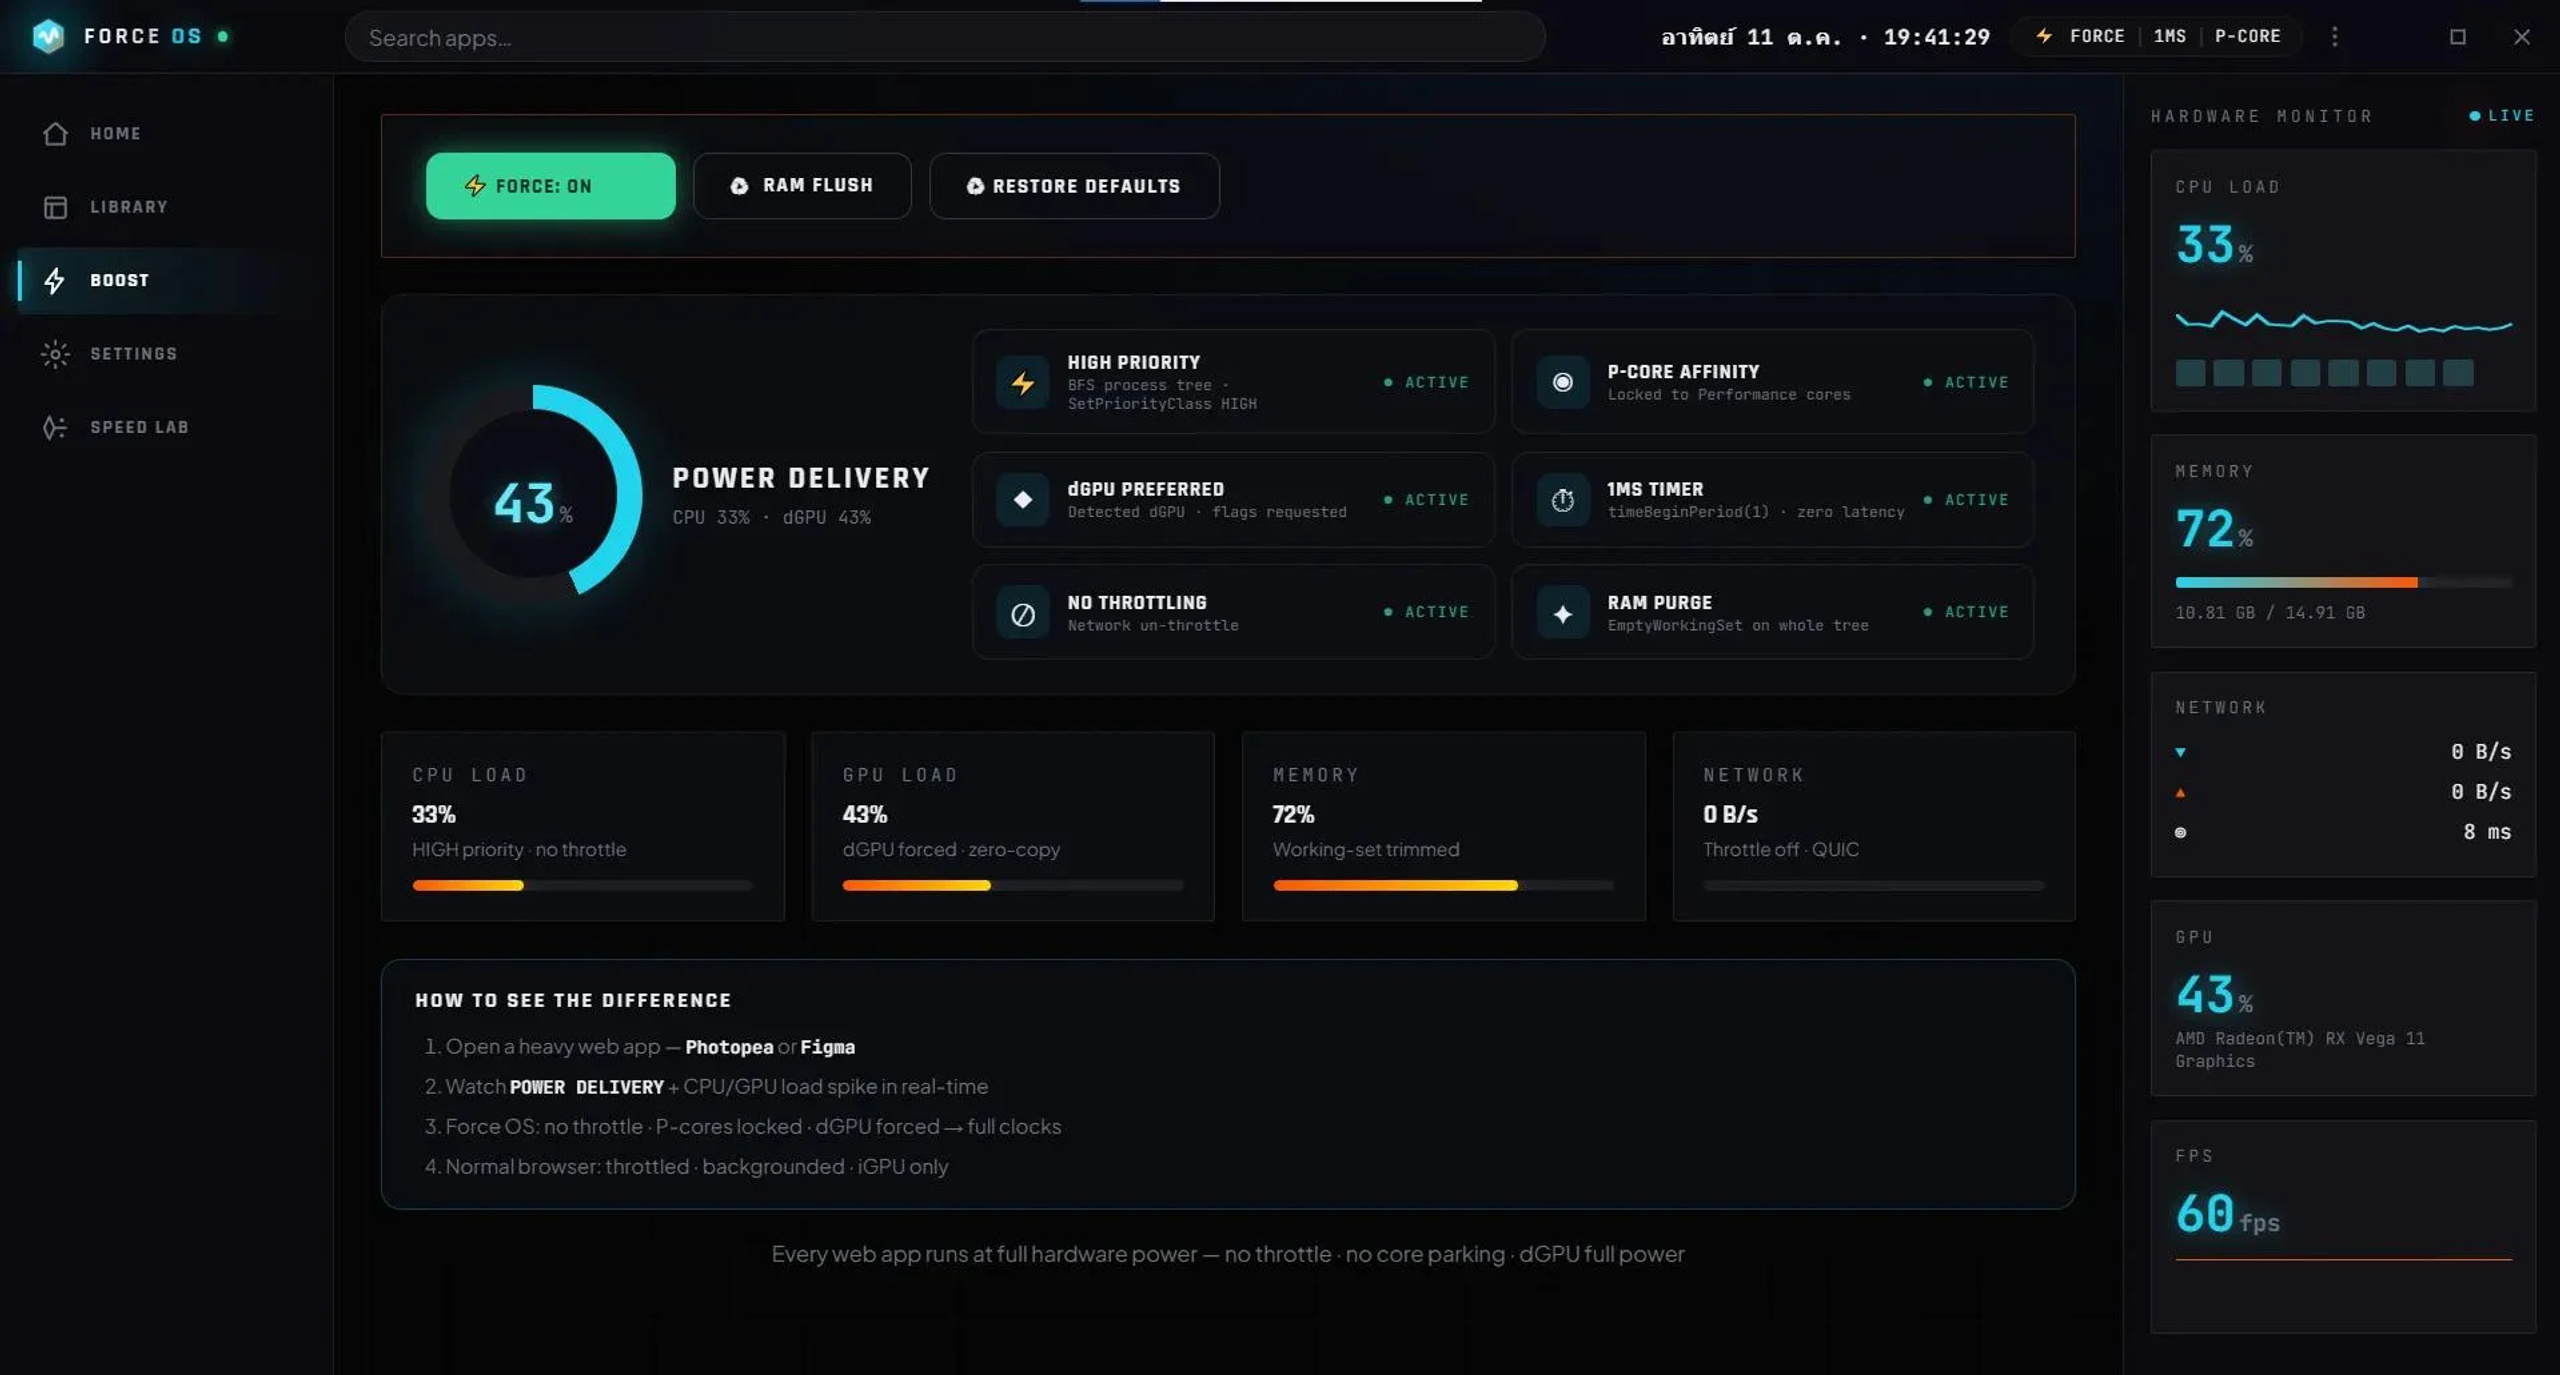Screen dimensions: 2560x1375
Task: Click the LIVE indicator in Hardware Monitor
Action: tap(2502, 116)
